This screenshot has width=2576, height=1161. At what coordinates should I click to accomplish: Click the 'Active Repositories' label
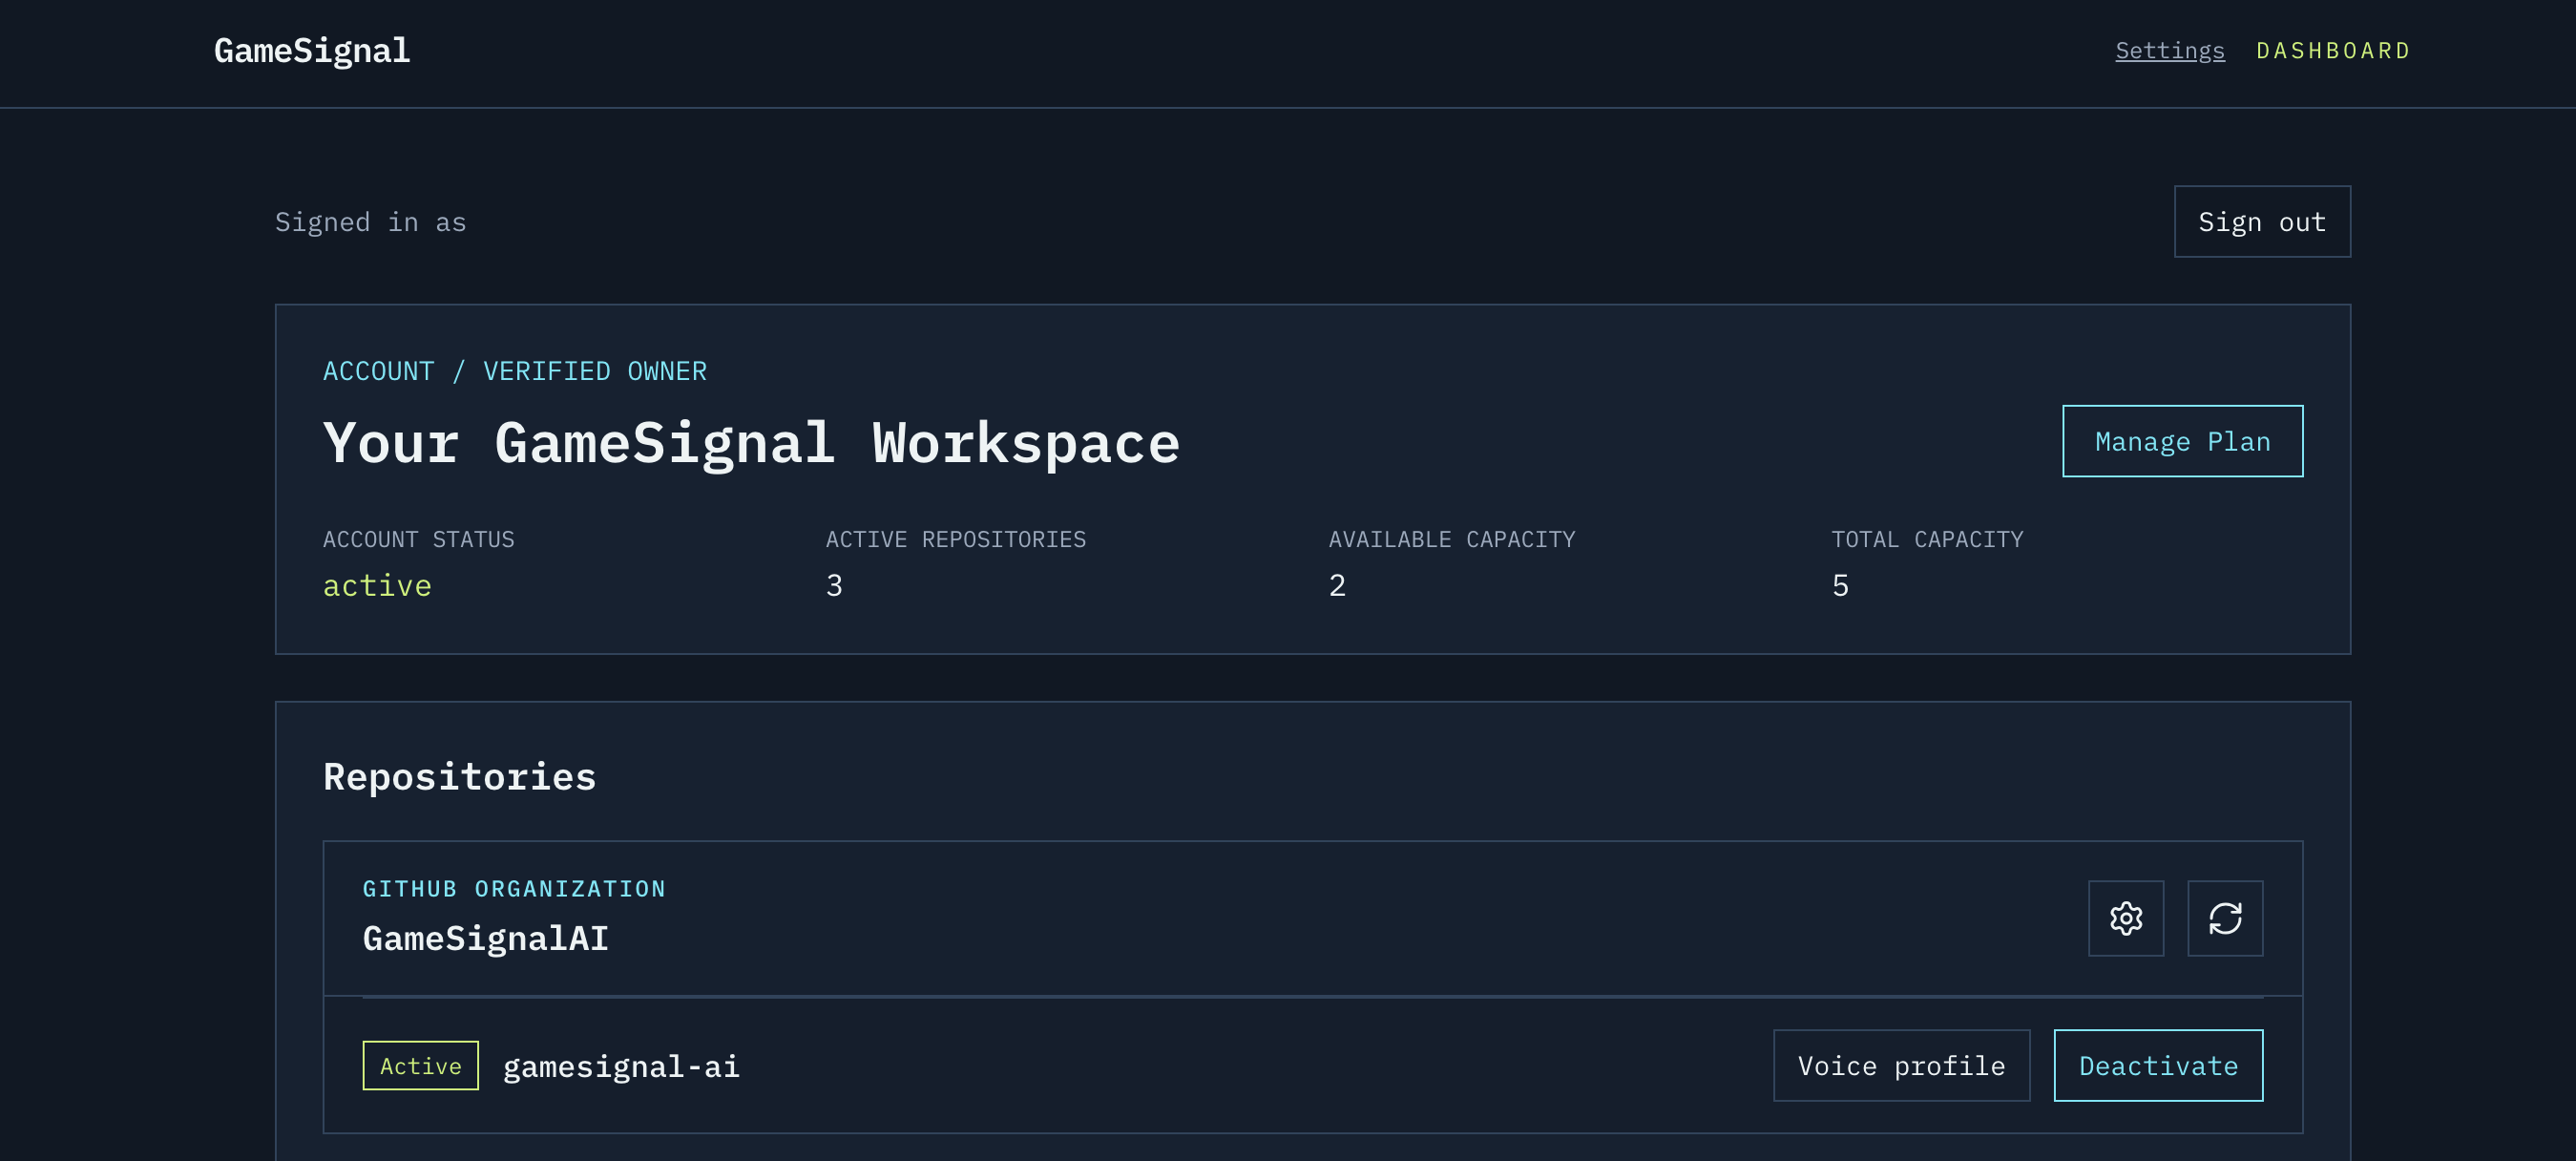[956, 539]
